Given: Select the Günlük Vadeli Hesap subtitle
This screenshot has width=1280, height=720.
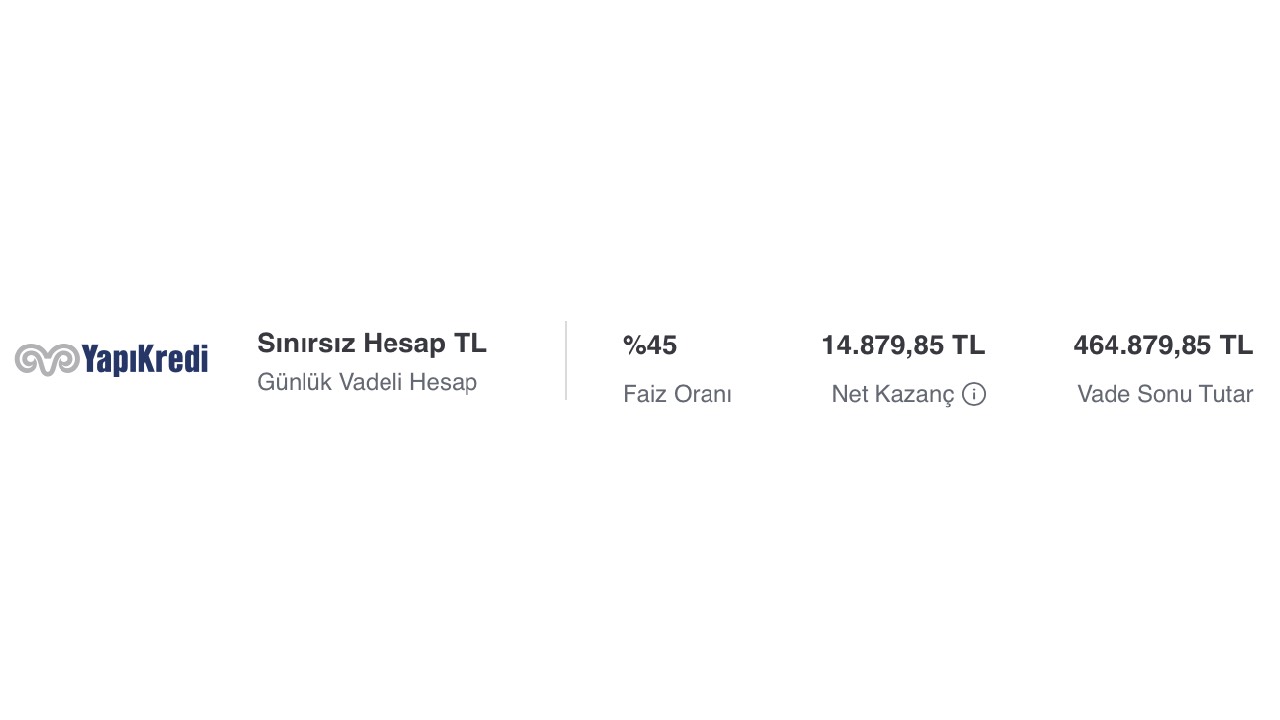Looking at the screenshot, I should click(x=366, y=382).
